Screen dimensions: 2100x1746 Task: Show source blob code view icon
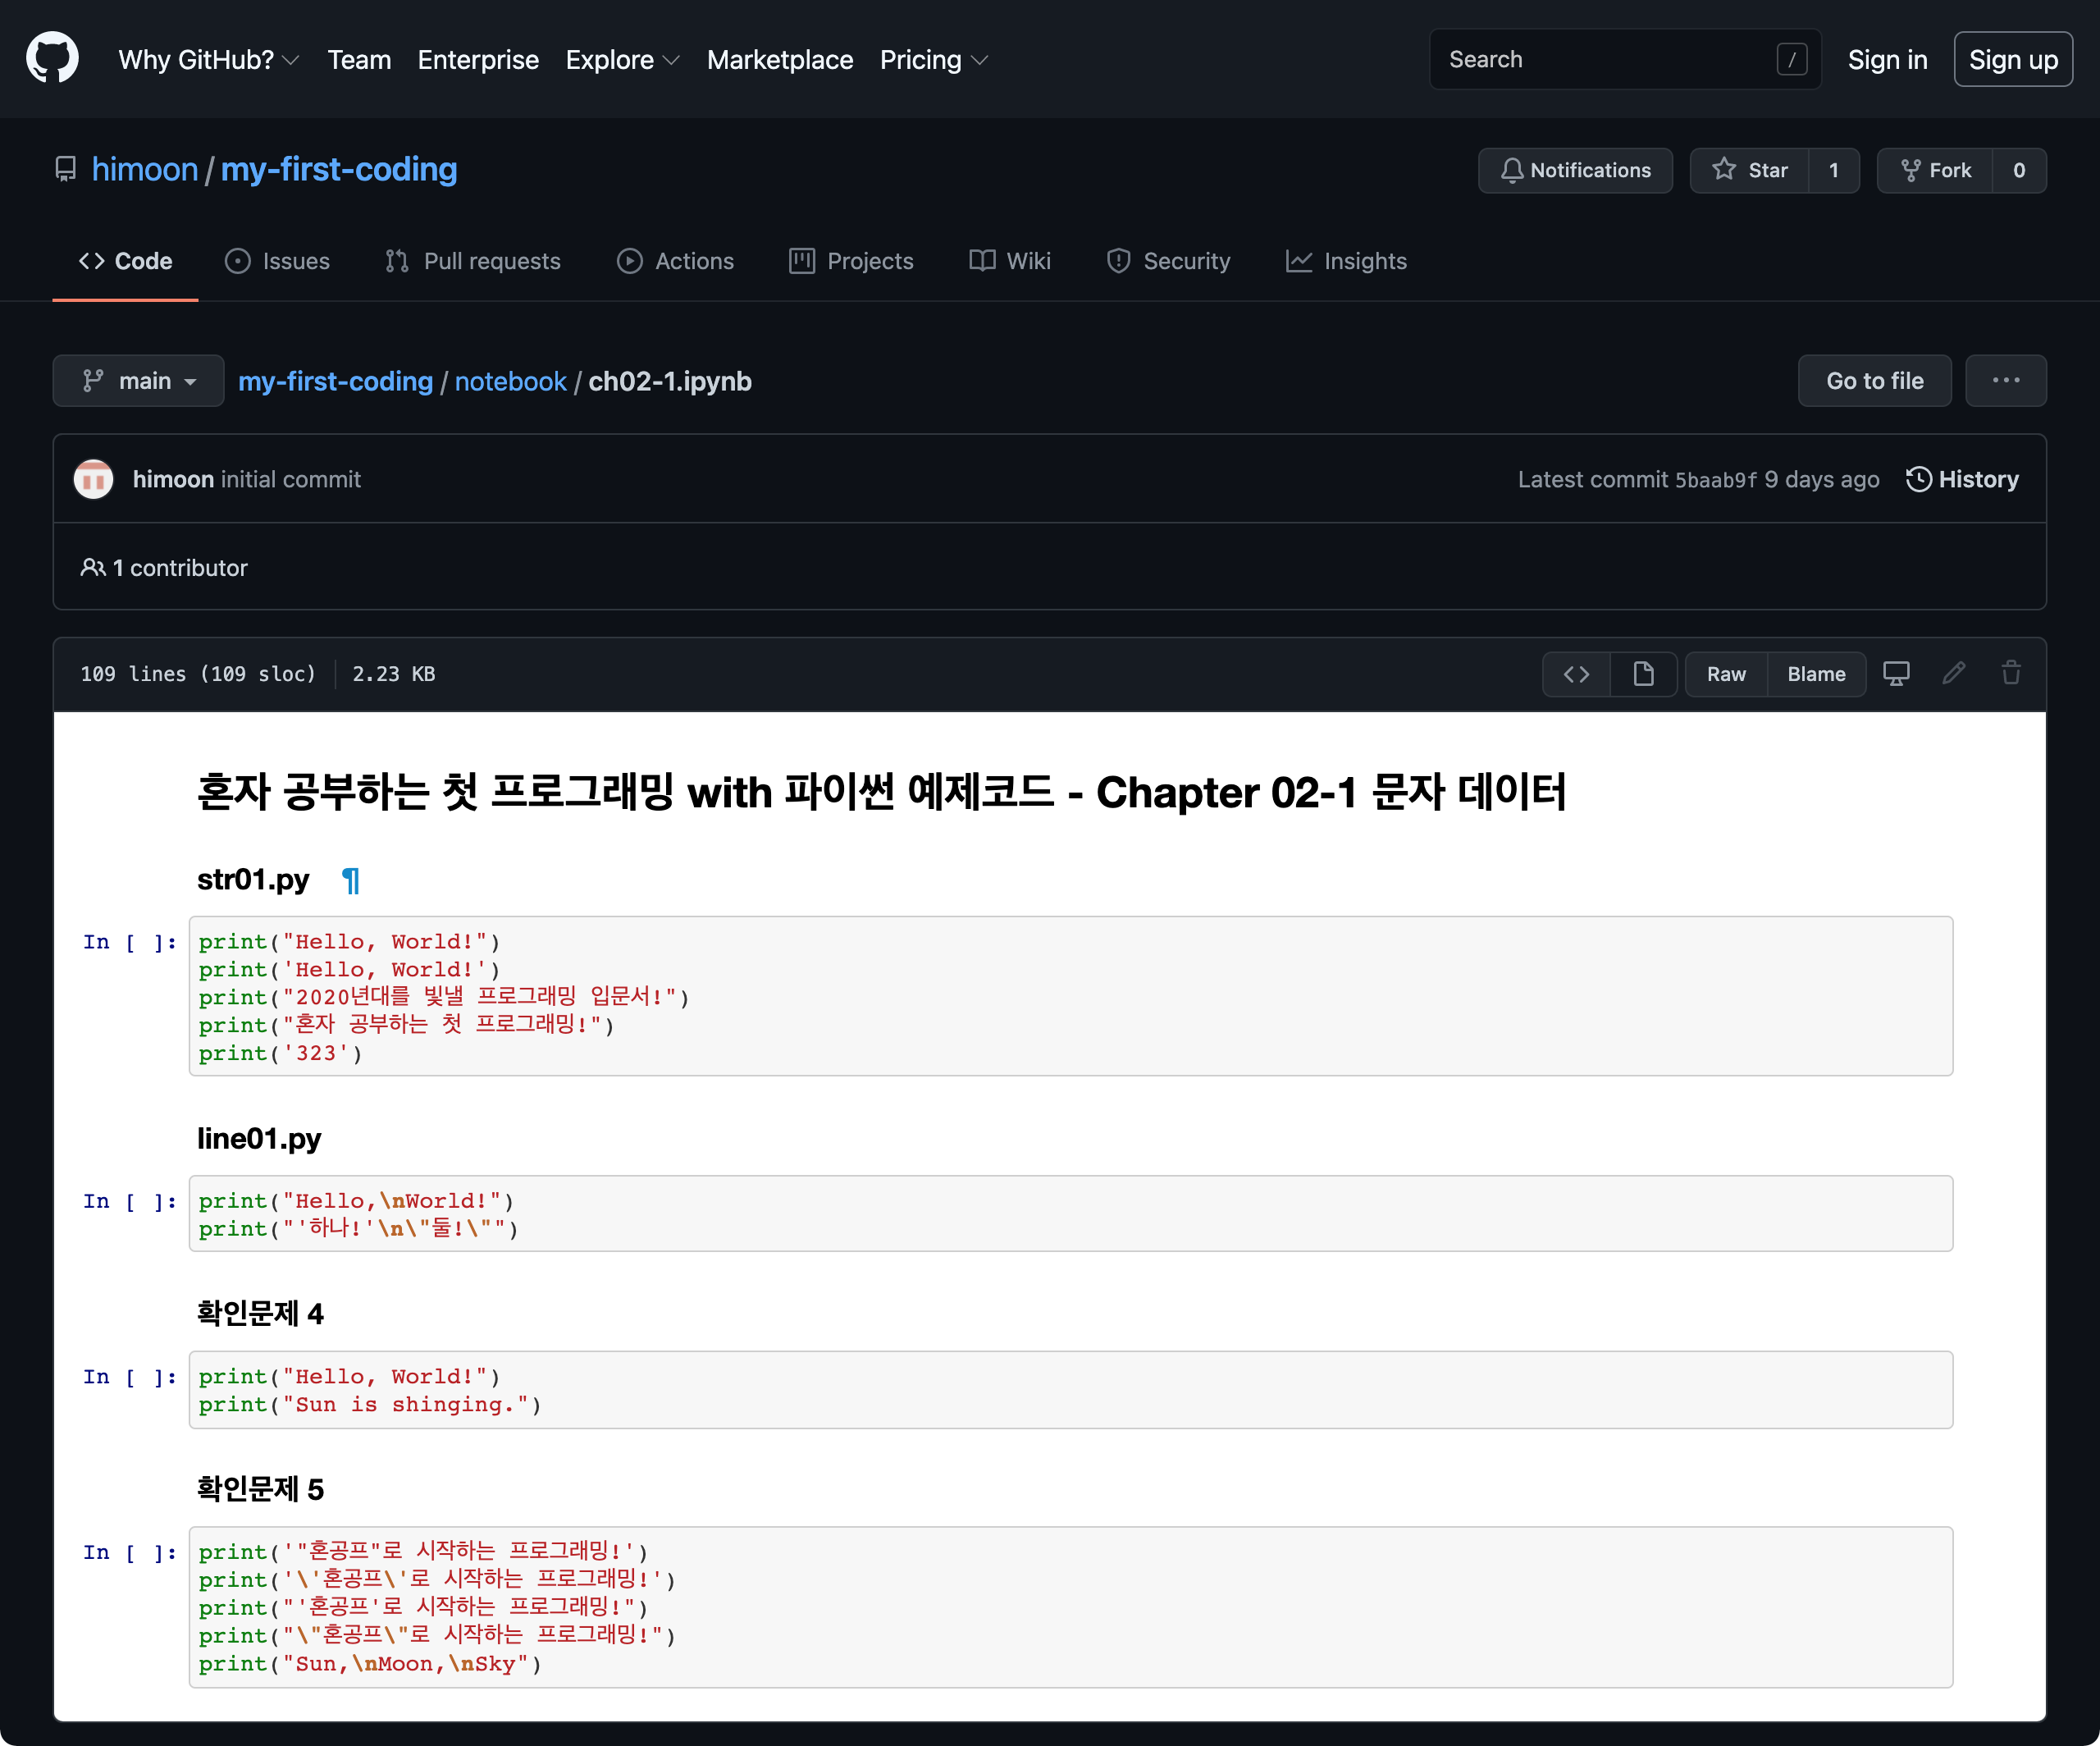point(1576,674)
